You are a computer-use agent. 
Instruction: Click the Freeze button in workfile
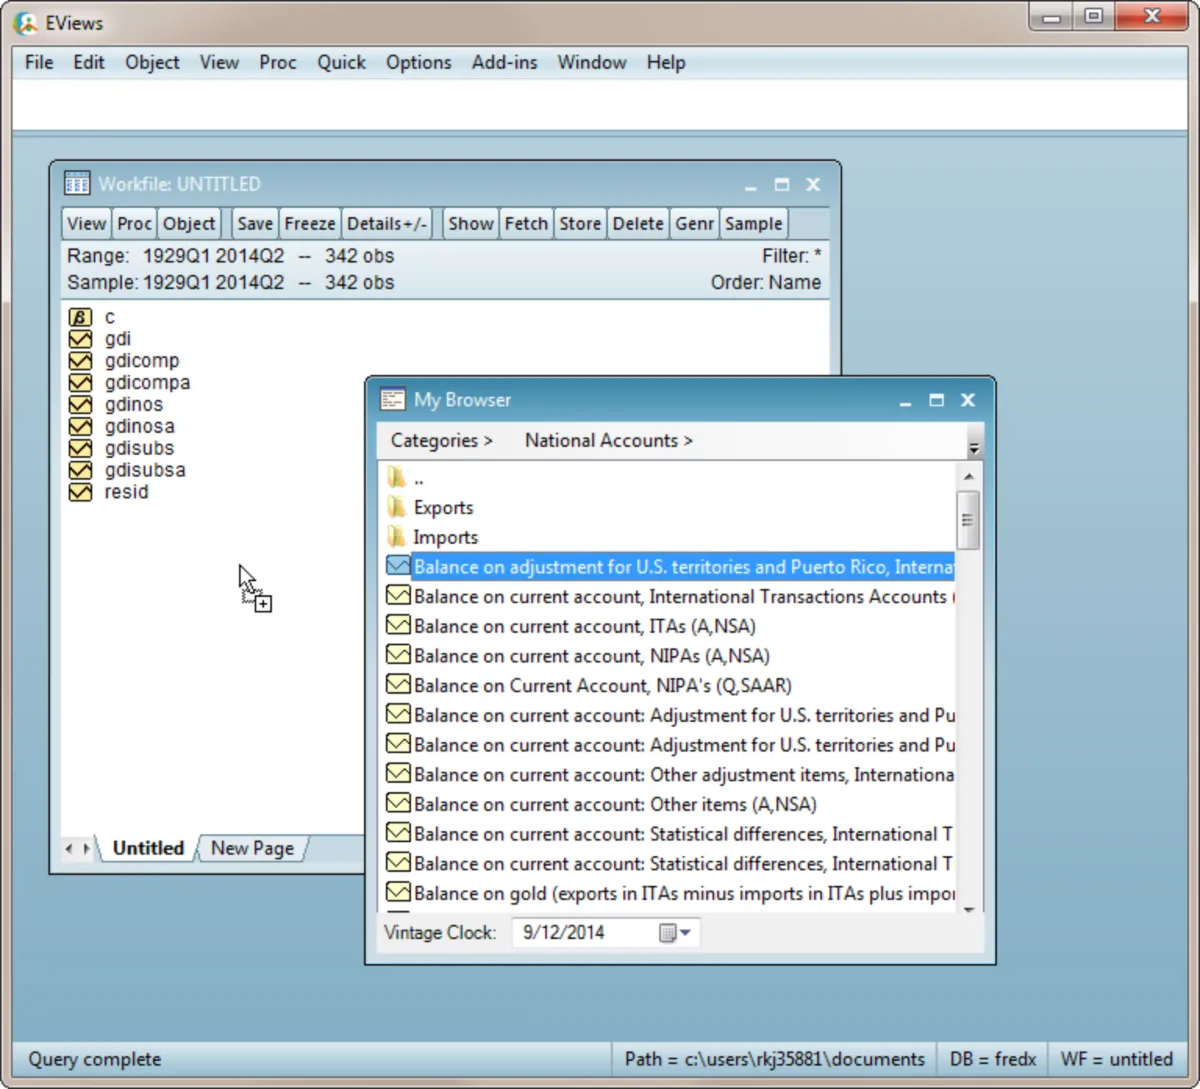tap(310, 224)
